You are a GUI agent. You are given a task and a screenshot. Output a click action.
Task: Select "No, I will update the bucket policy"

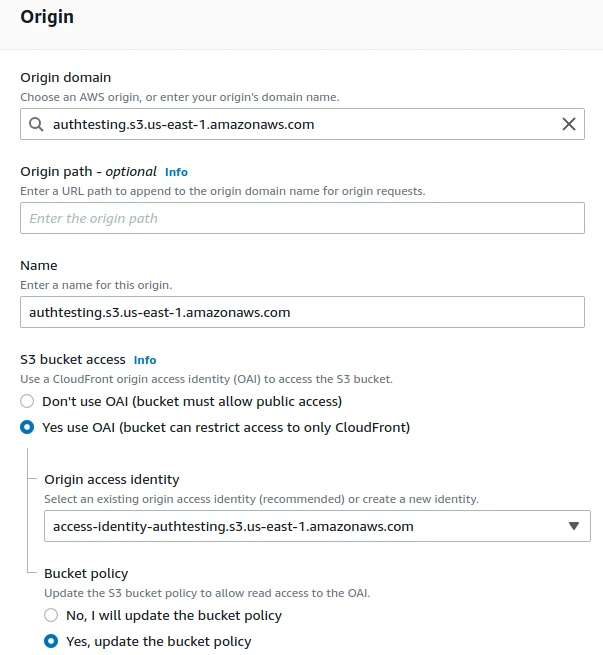point(51,615)
